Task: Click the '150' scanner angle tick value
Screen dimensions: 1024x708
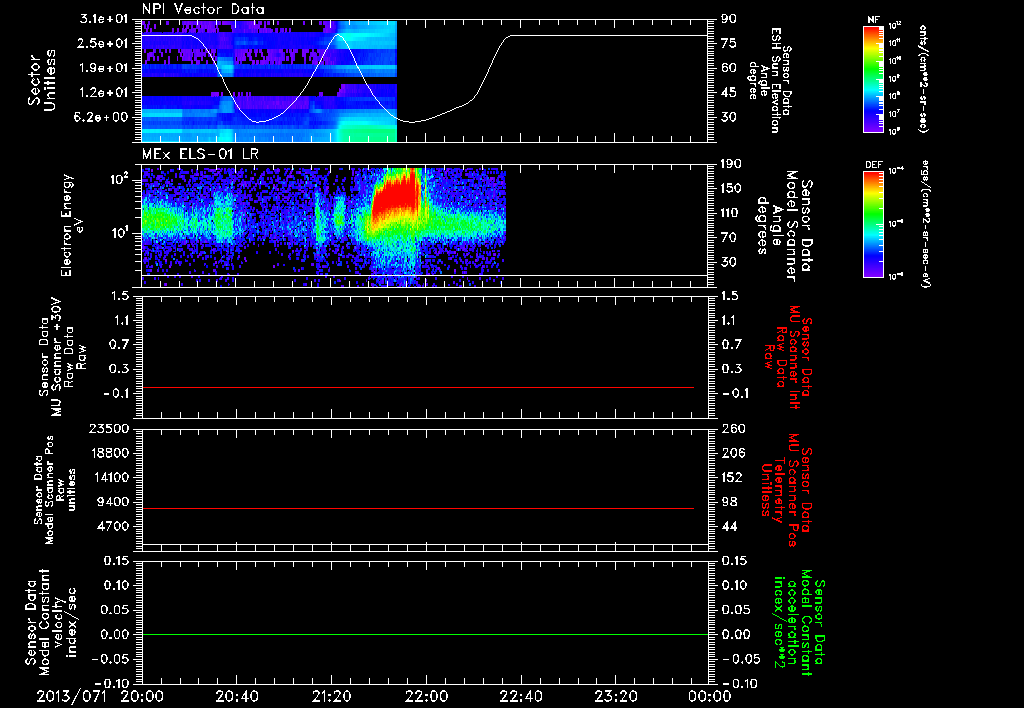Action: click(731, 189)
